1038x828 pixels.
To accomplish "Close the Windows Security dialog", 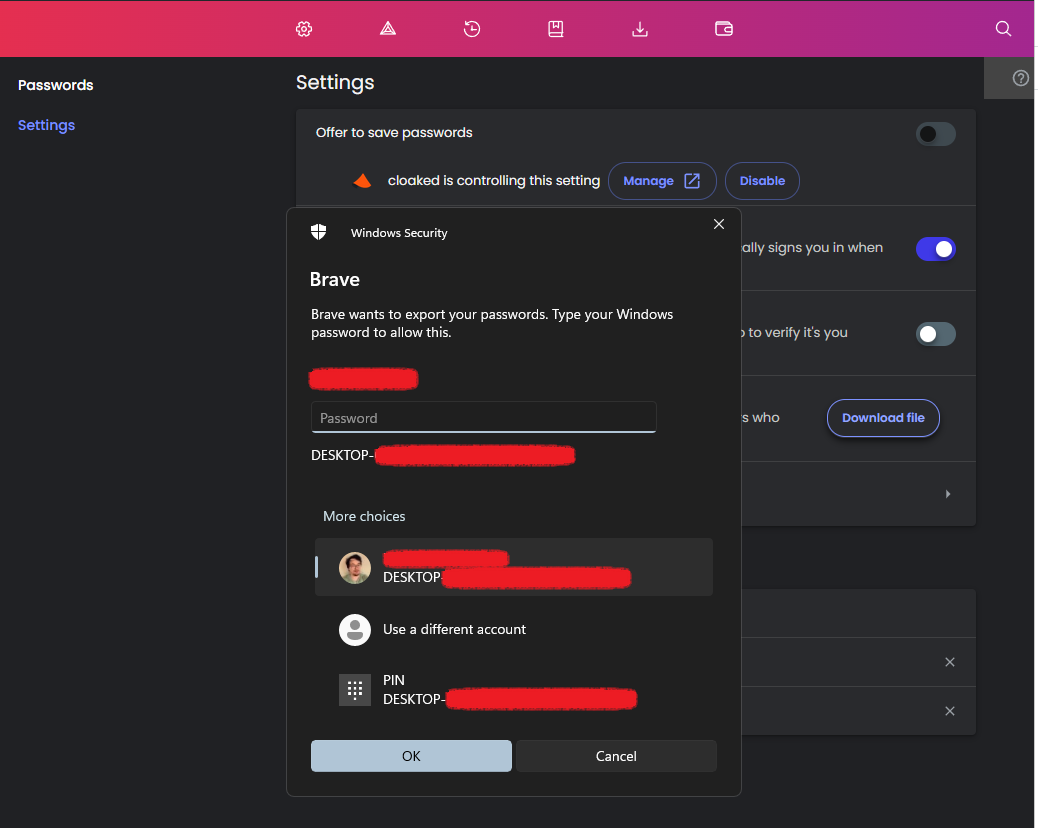I will tap(719, 224).
